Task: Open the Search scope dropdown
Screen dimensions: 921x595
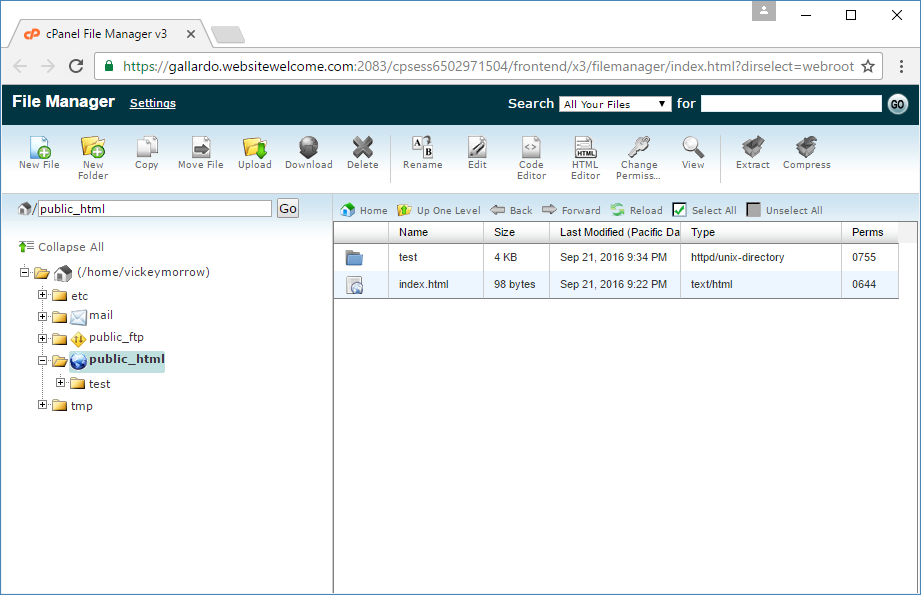Action: pos(615,104)
